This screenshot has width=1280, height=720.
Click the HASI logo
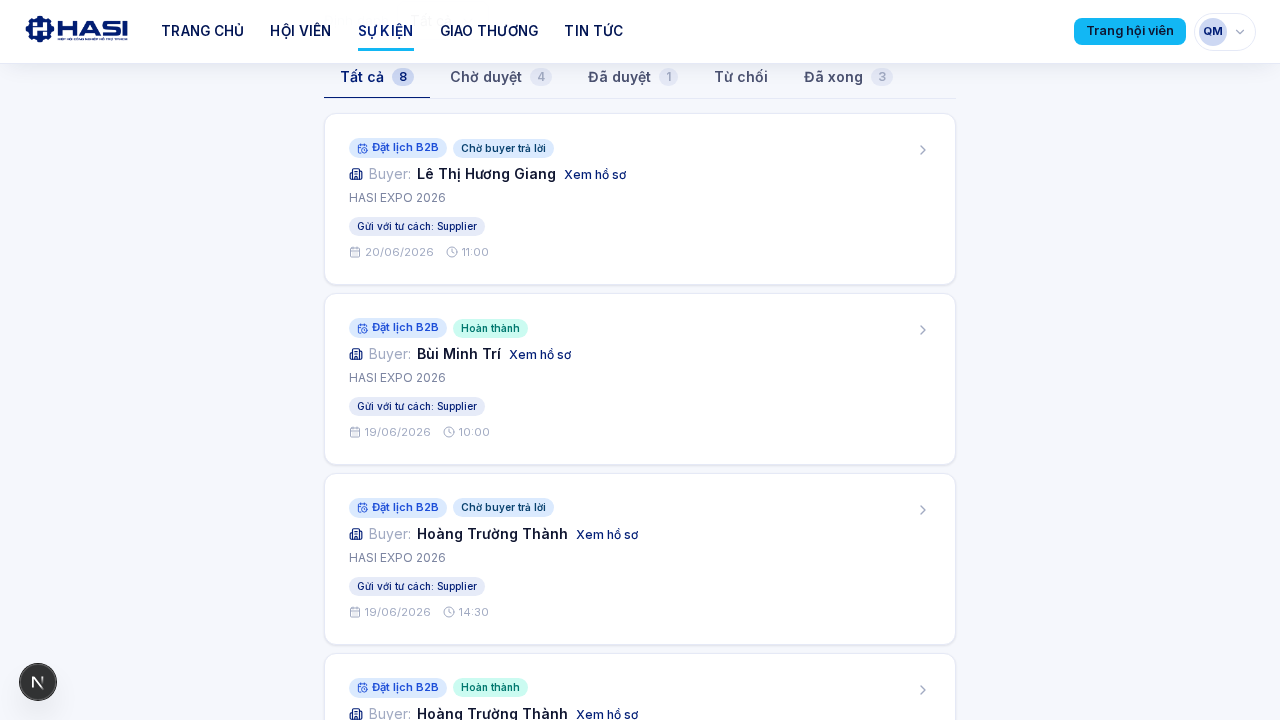click(x=77, y=30)
